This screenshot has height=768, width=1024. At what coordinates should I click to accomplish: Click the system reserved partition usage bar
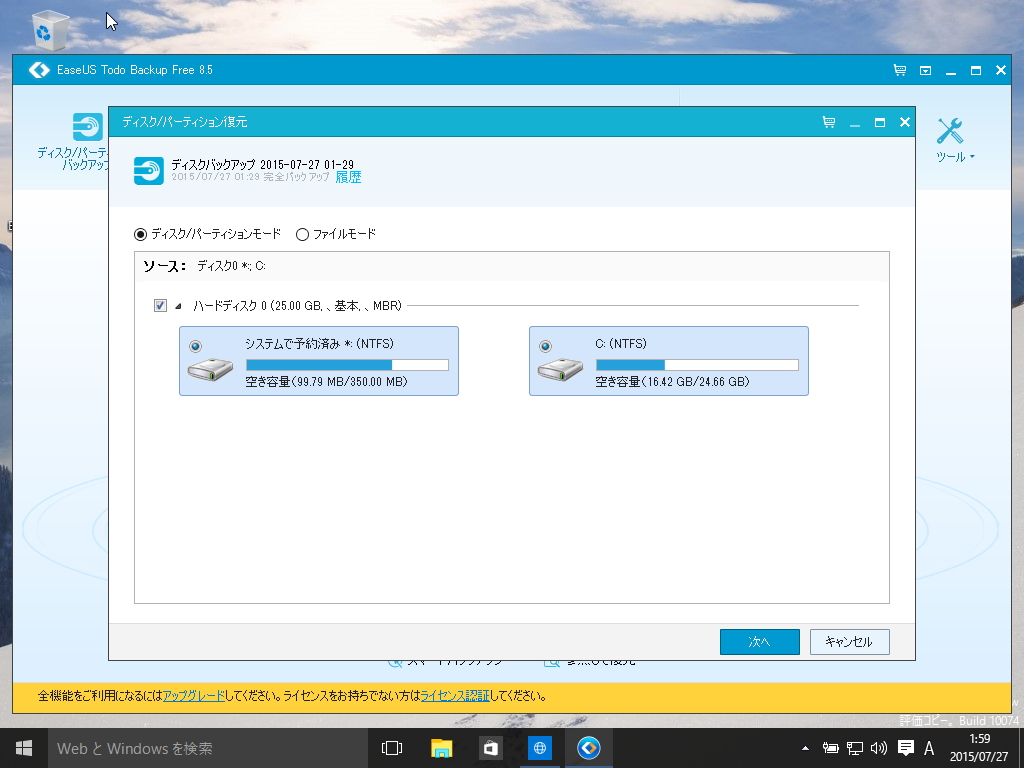(x=347, y=365)
